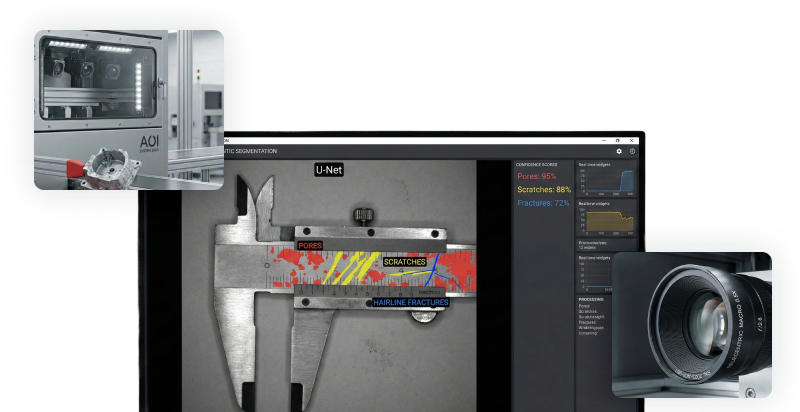Open the blue real-time widget chart
800x412 pixels.
[606, 178]
